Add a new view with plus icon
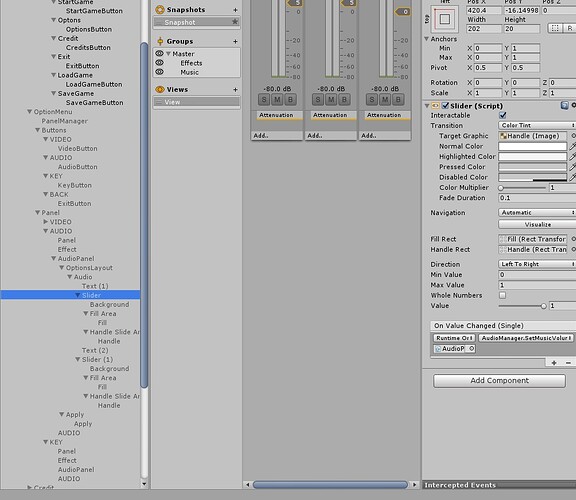 pos(235,90)
